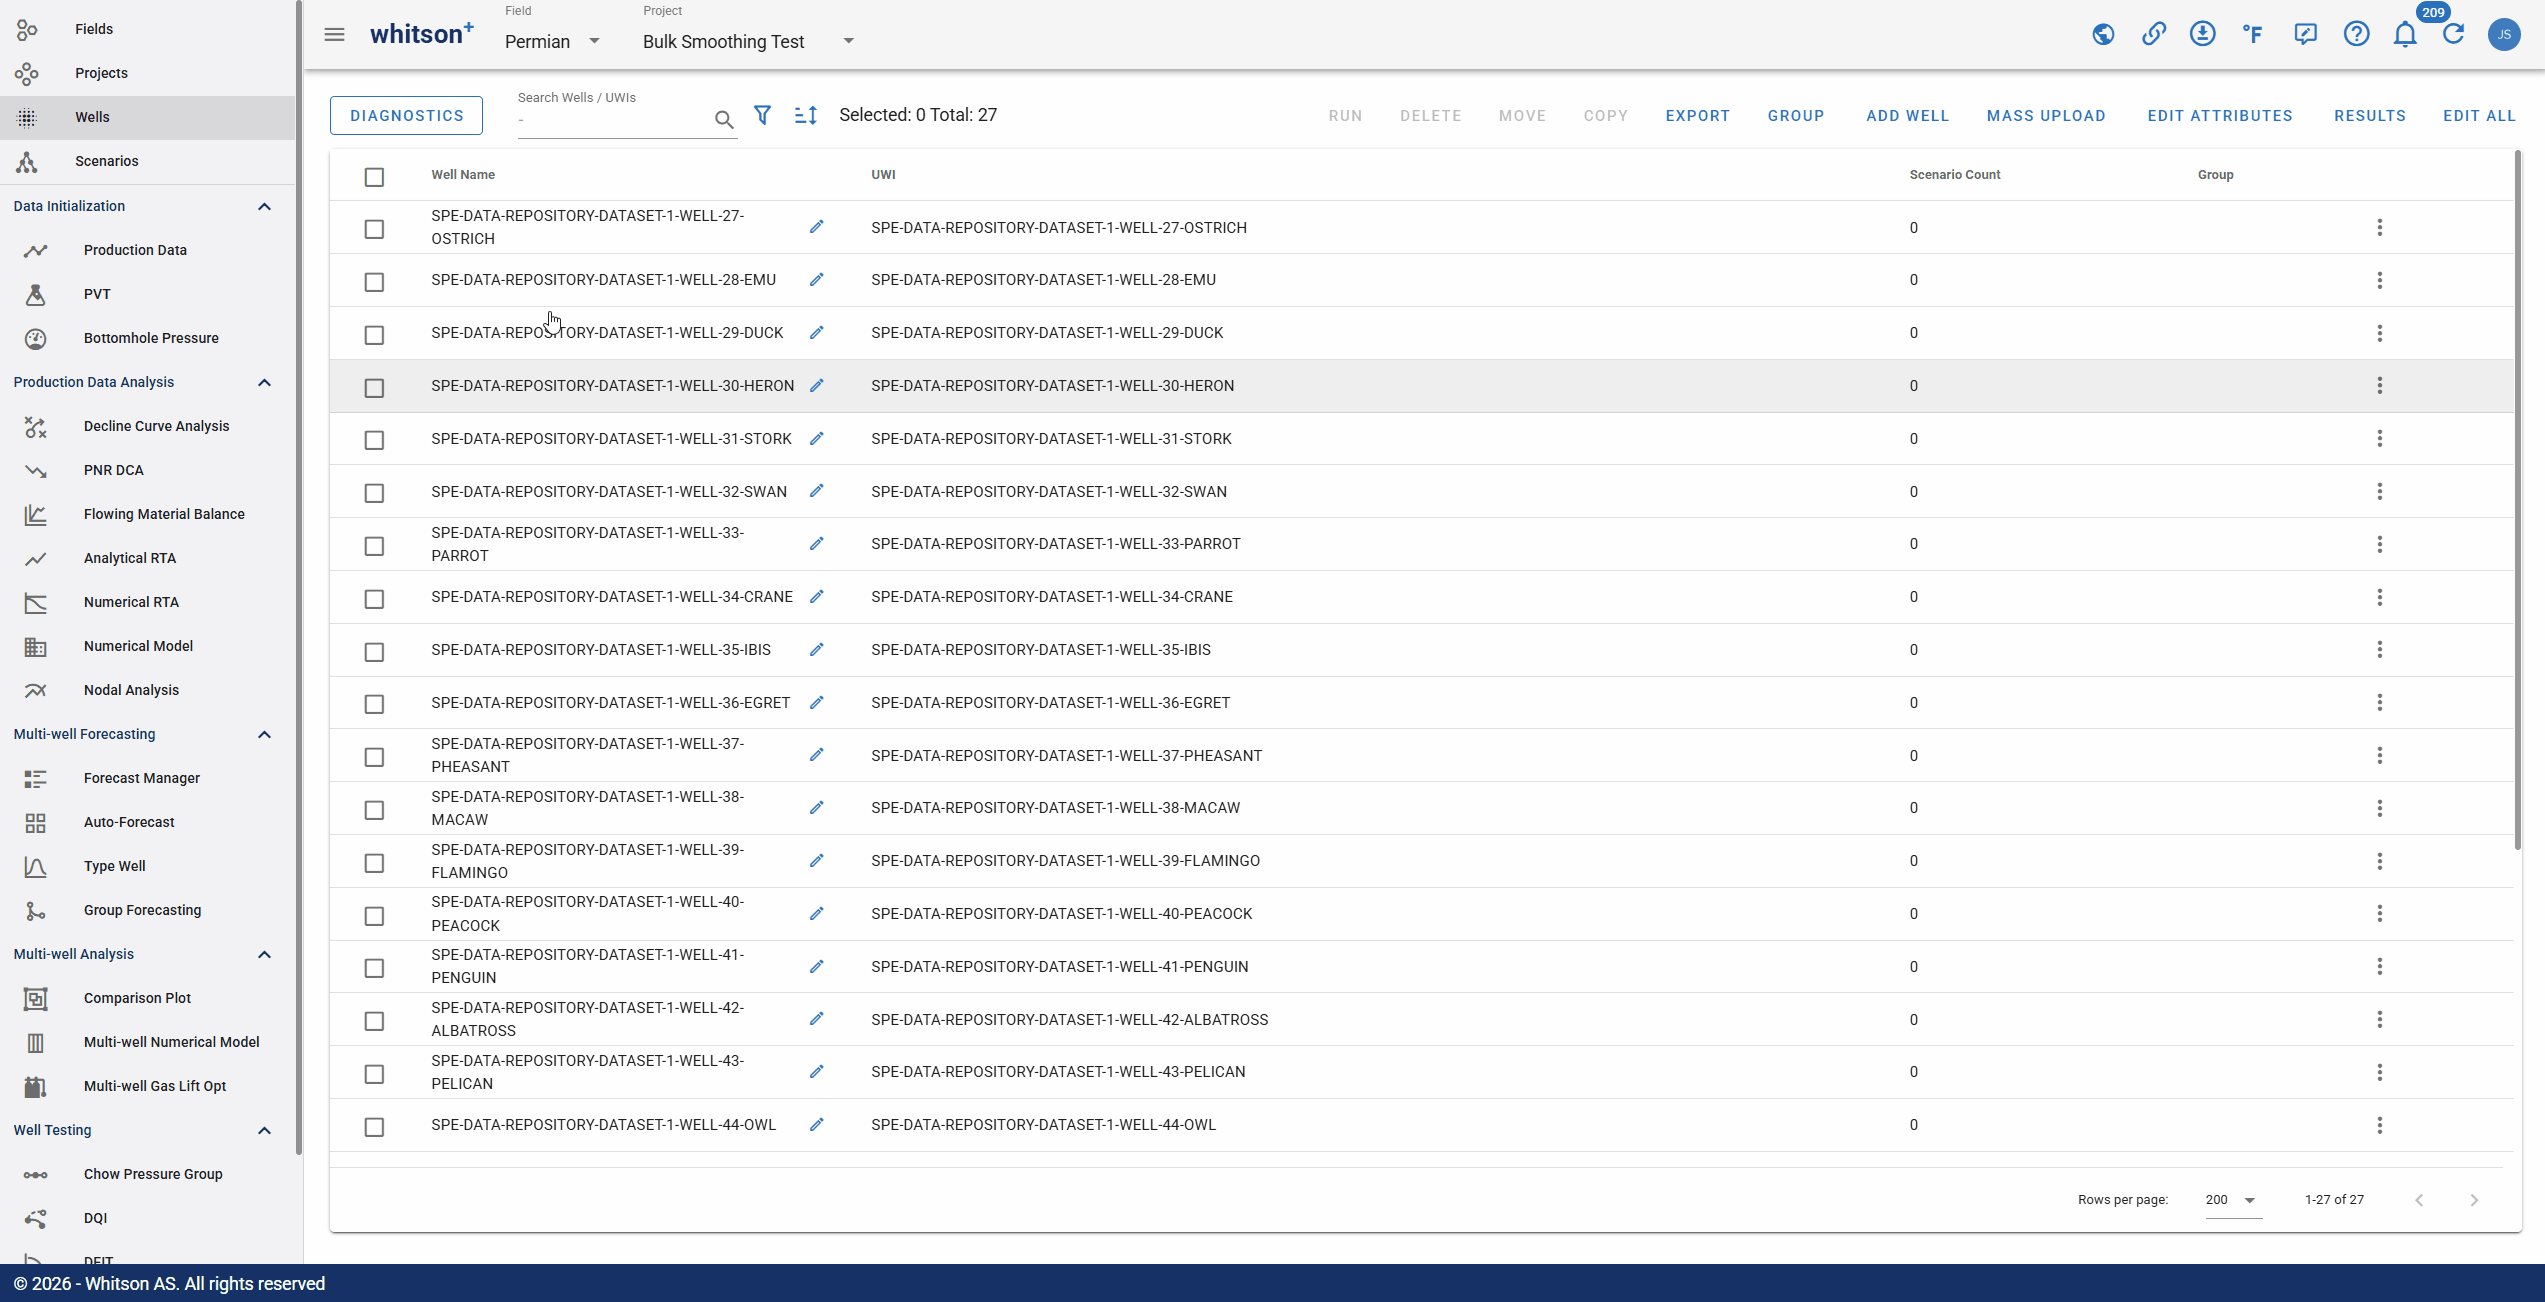The height and width of the screenshot is (1302, 2545).
Task: Click the Scenario Count column header
Action: pos(1954,175)
